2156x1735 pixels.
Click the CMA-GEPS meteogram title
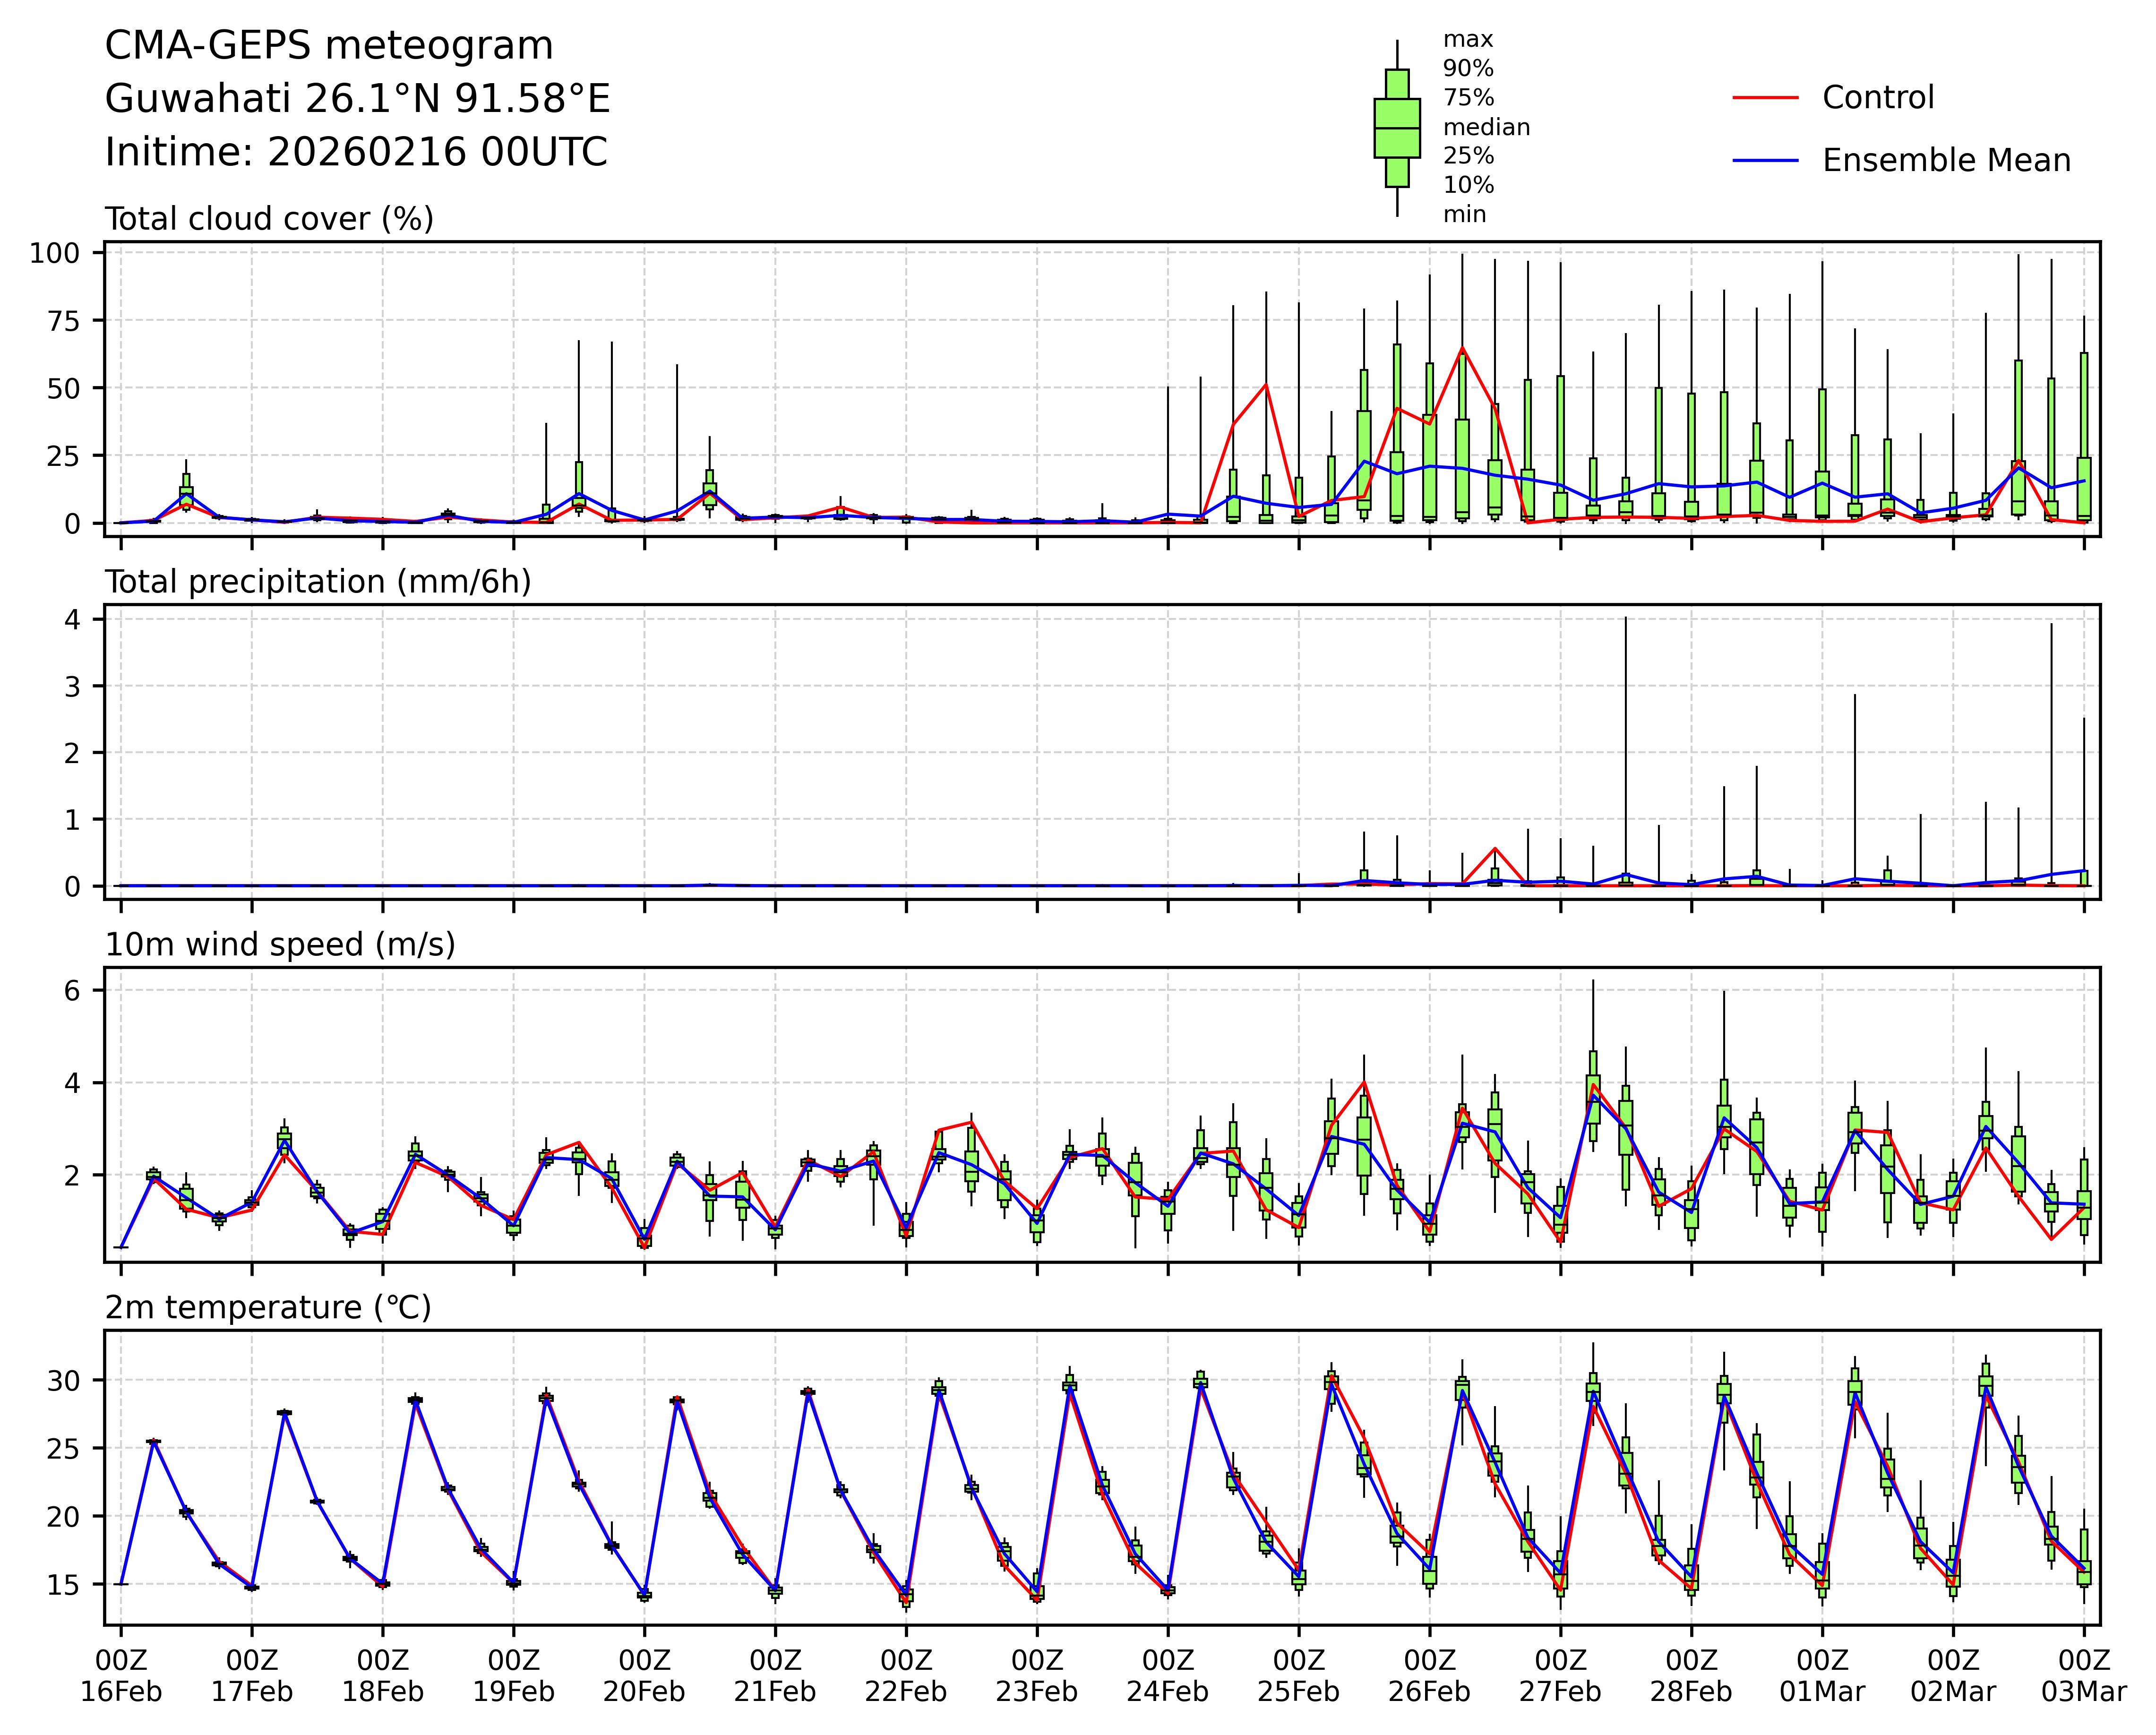click(x=329, y=46)
